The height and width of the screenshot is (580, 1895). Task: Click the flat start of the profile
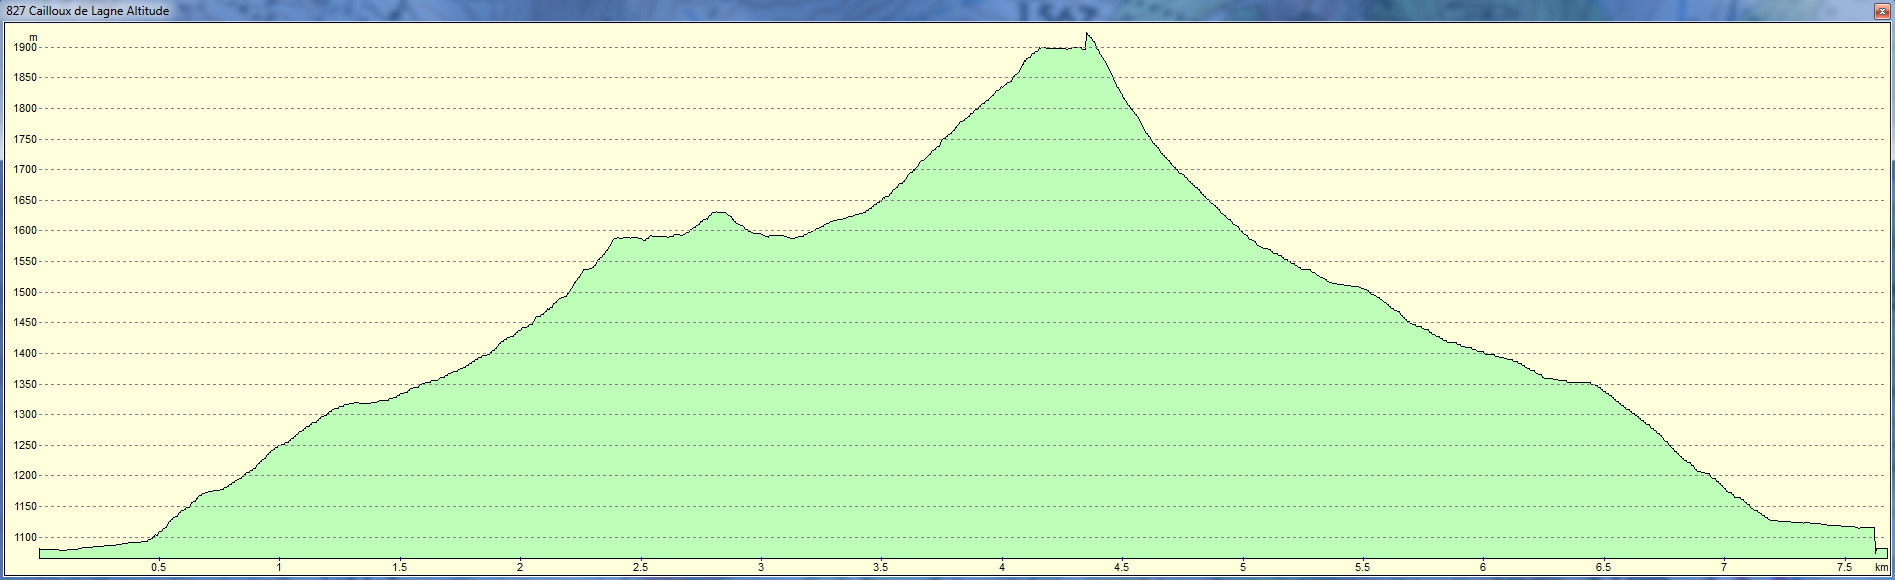[60, 550]
